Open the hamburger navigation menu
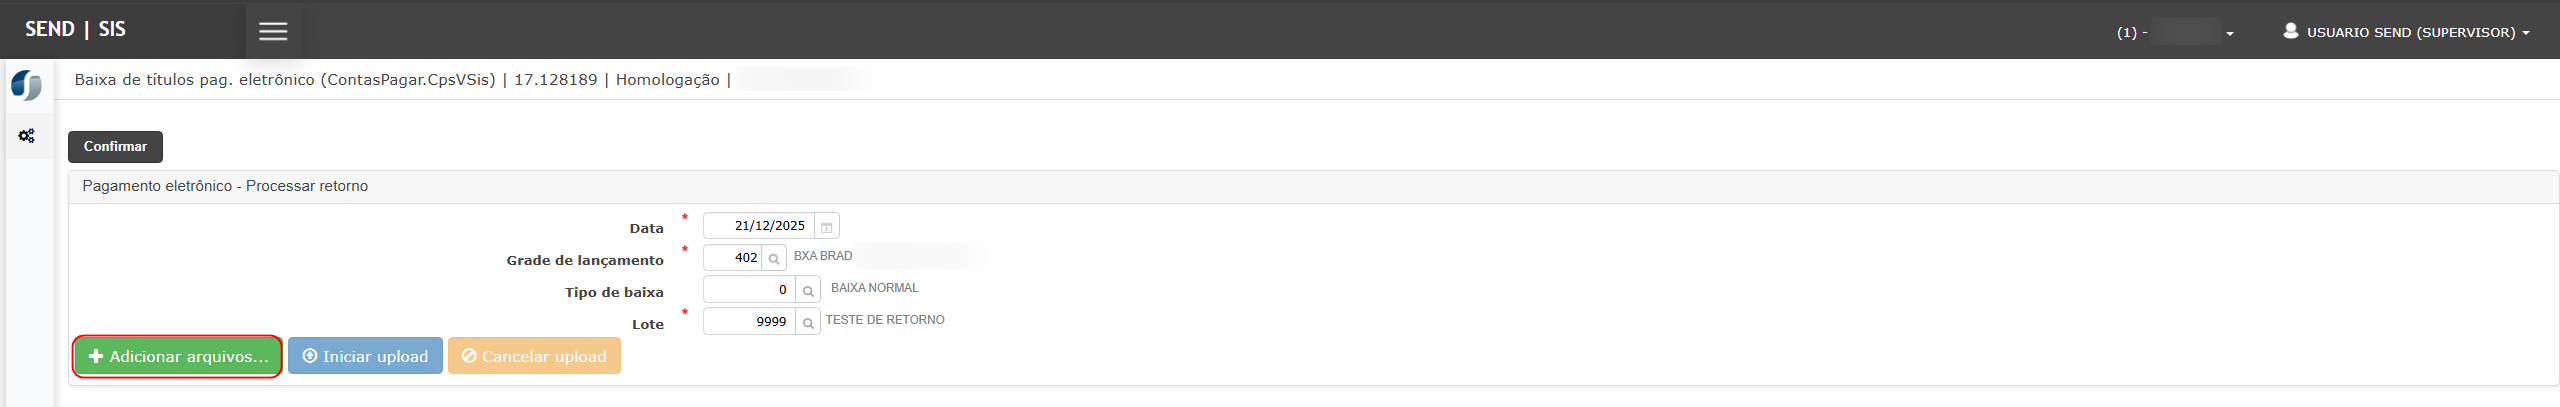Screen dimensions: 2560x407 pyautogui.click(x=273, y=31)
